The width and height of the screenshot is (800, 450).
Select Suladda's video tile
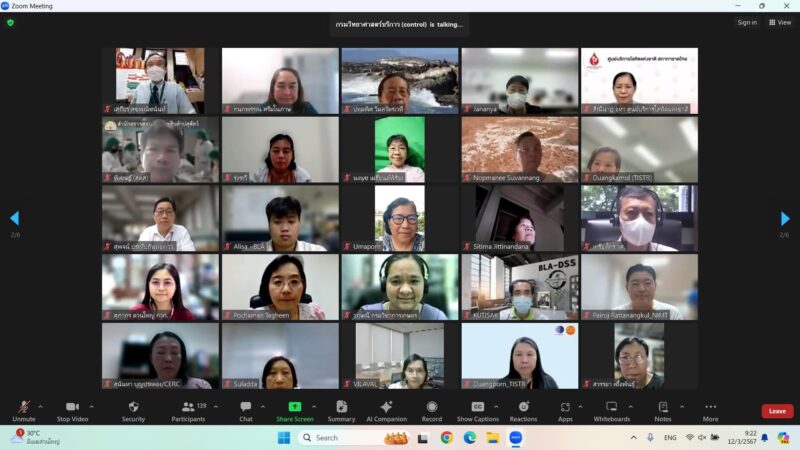point(280,356)
